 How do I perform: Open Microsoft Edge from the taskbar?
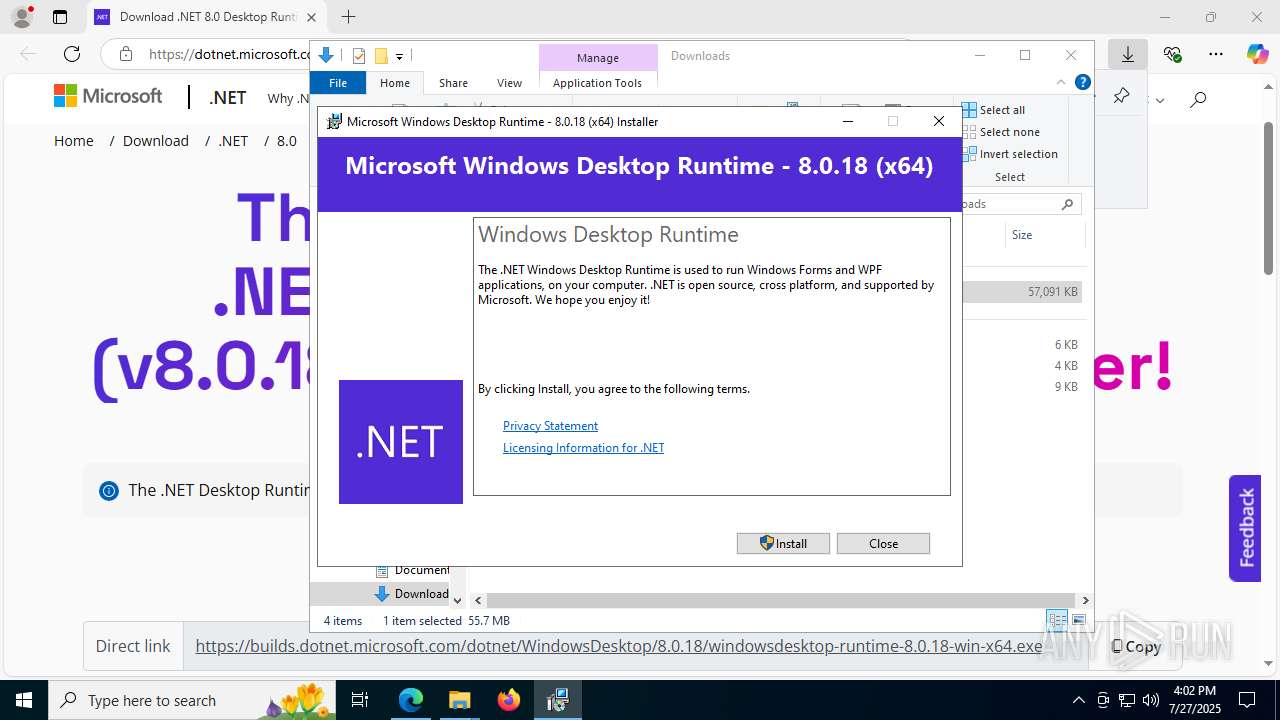coord(411,700)
